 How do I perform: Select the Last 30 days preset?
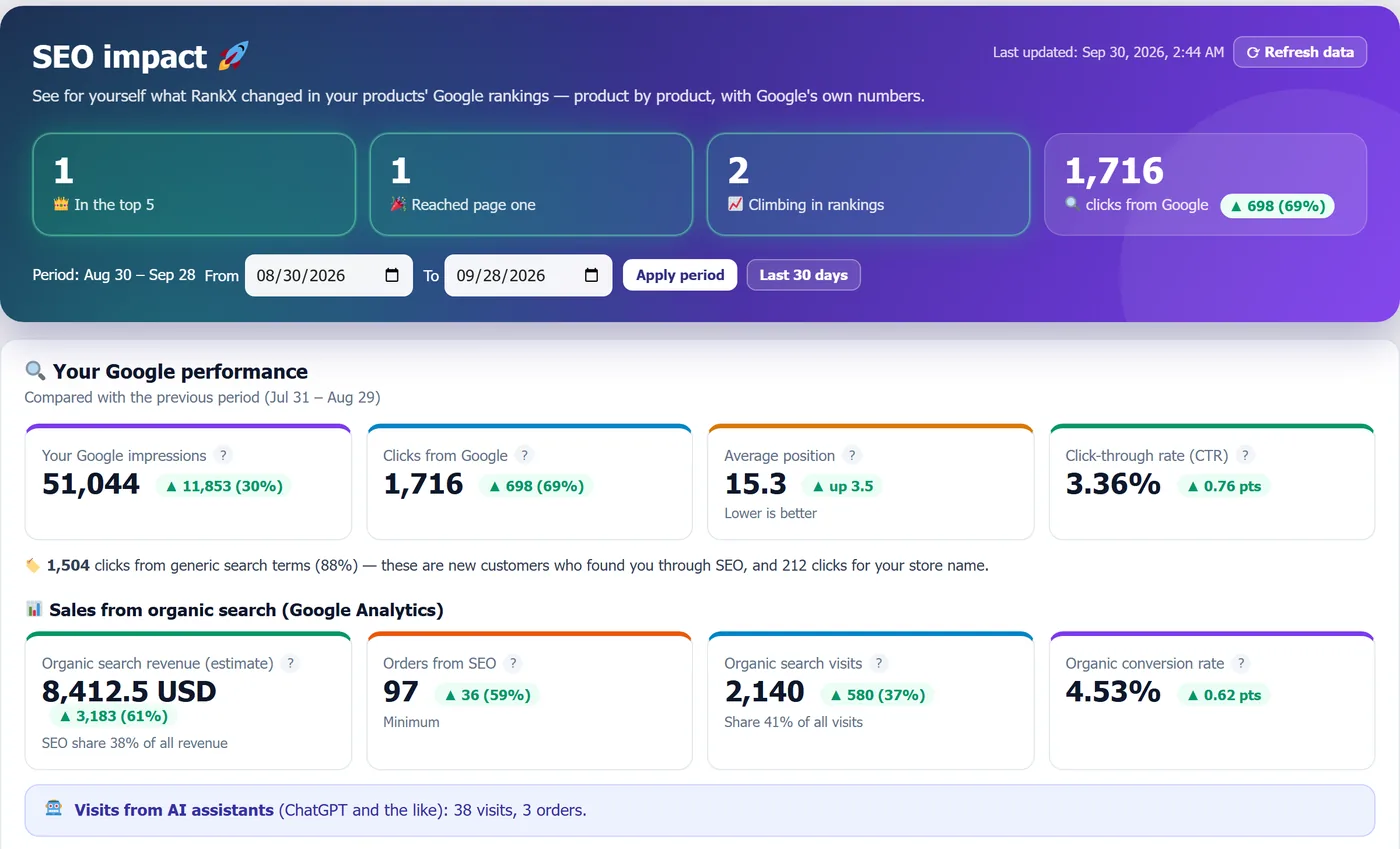803,275
